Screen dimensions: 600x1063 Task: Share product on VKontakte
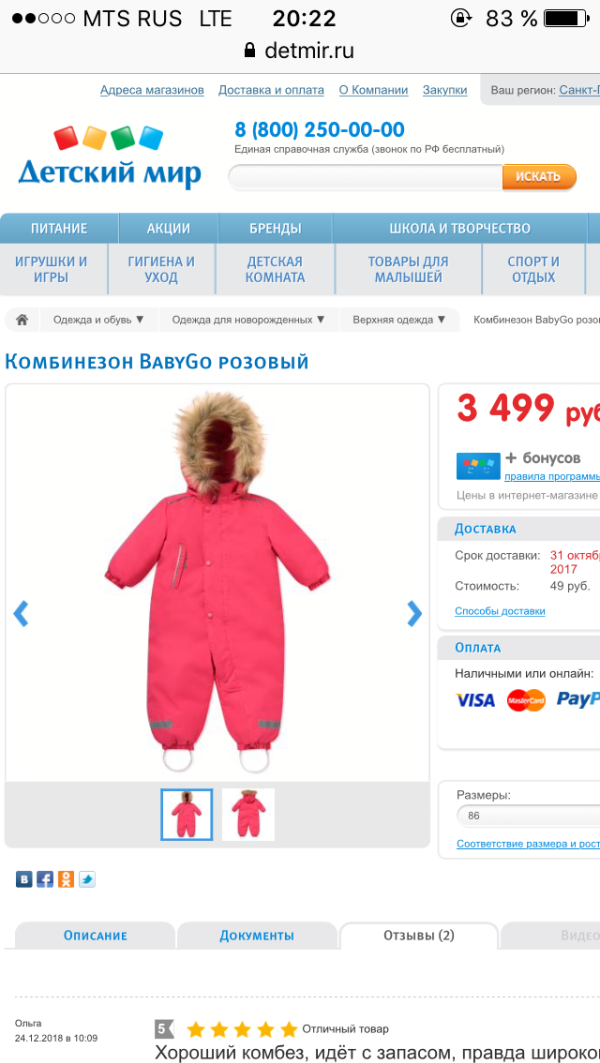(24, 879)
